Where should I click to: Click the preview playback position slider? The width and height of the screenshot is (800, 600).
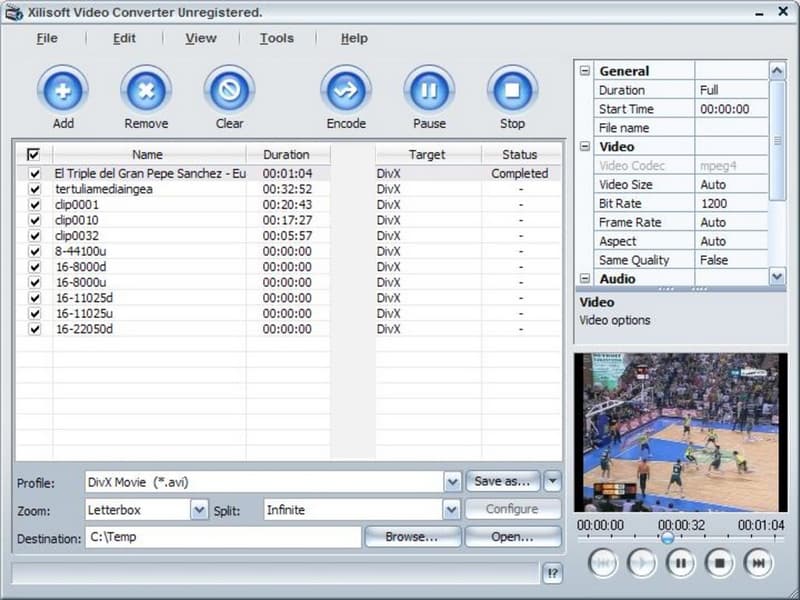667,538
